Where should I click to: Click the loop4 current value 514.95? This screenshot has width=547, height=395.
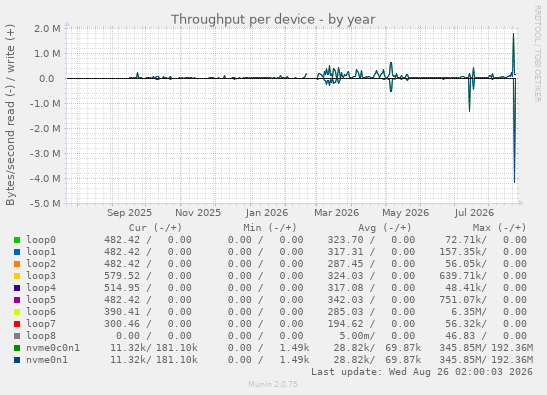point(122,288)
